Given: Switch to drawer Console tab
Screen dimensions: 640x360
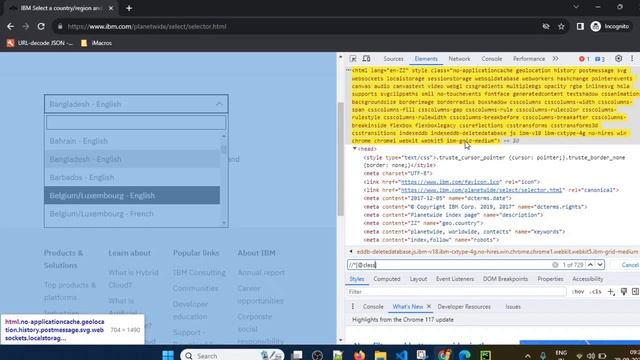Looking at the screenshot, I should pos(373,307).
